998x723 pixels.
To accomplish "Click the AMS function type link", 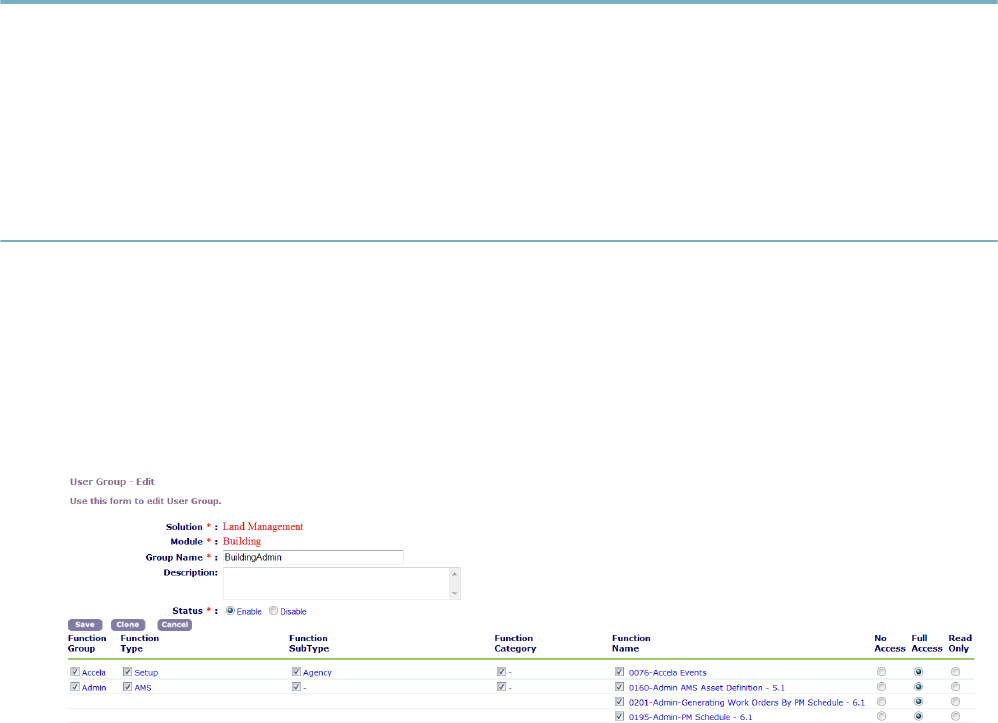I will point(143,688).
